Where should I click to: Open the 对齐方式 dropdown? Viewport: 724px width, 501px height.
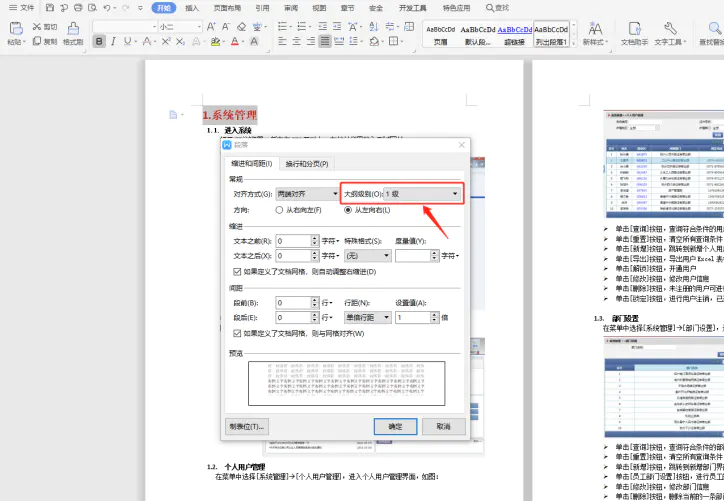307,193
